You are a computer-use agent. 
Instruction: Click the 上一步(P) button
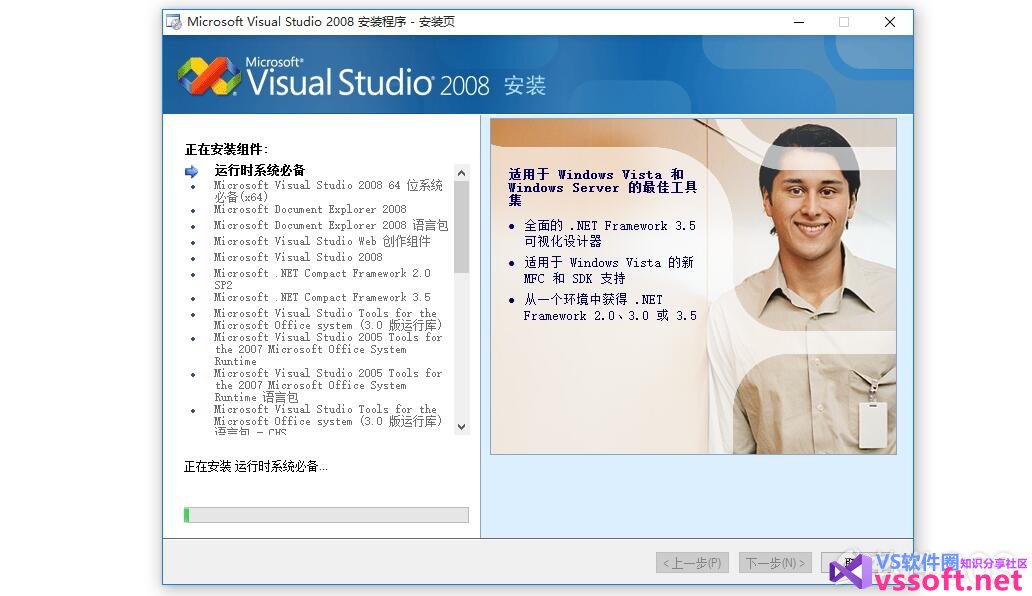[x=692, y=562]
